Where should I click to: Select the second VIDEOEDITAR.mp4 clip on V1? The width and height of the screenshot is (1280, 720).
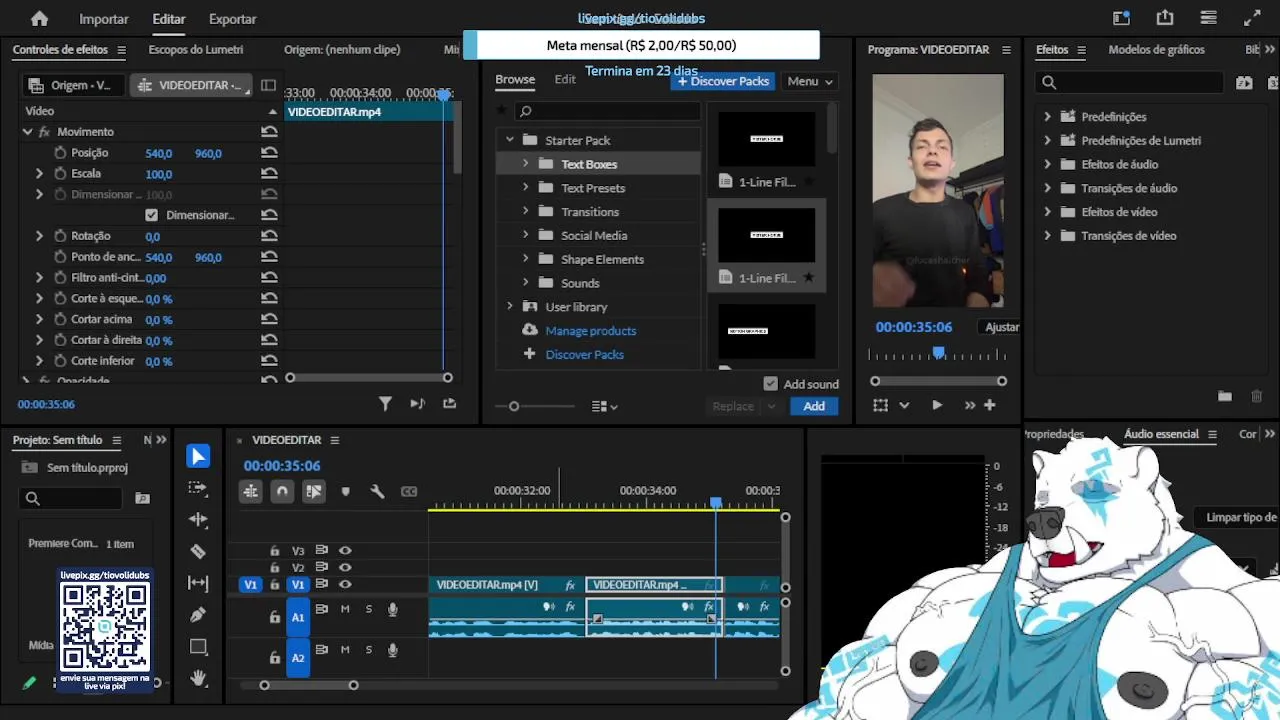(653, 585)
